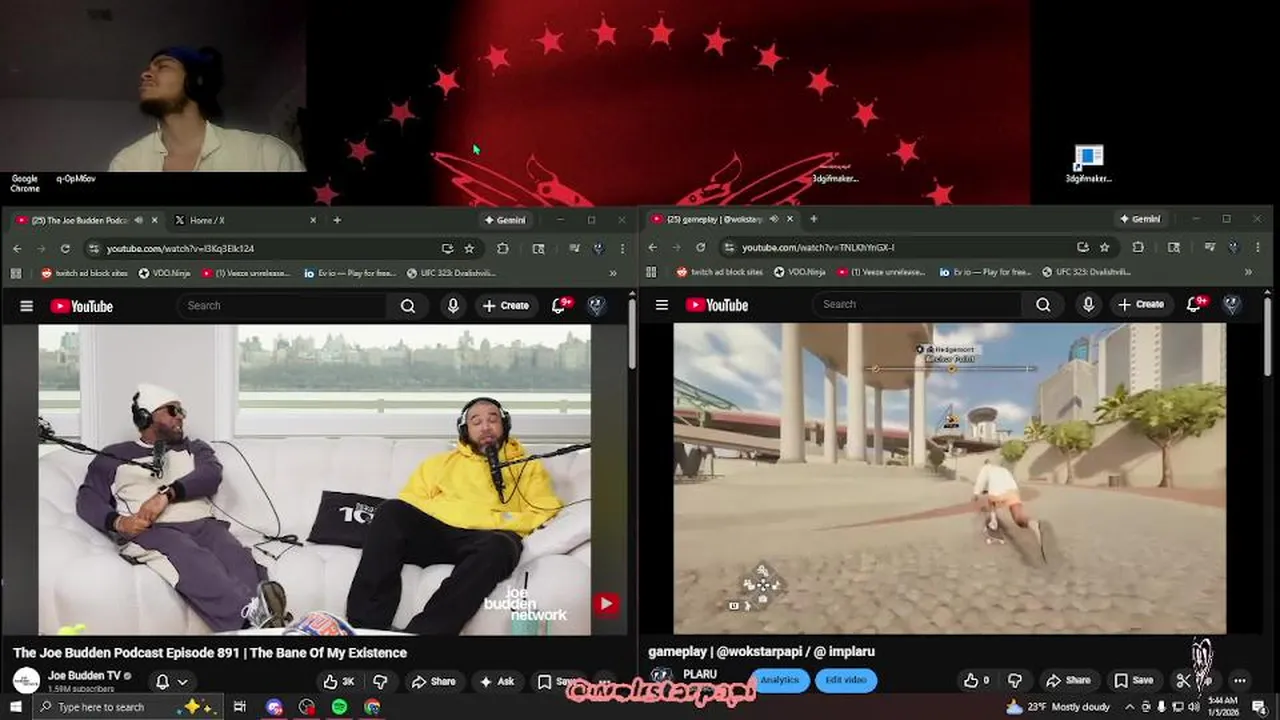Reload the Joe Budden Podcast page

65,248
